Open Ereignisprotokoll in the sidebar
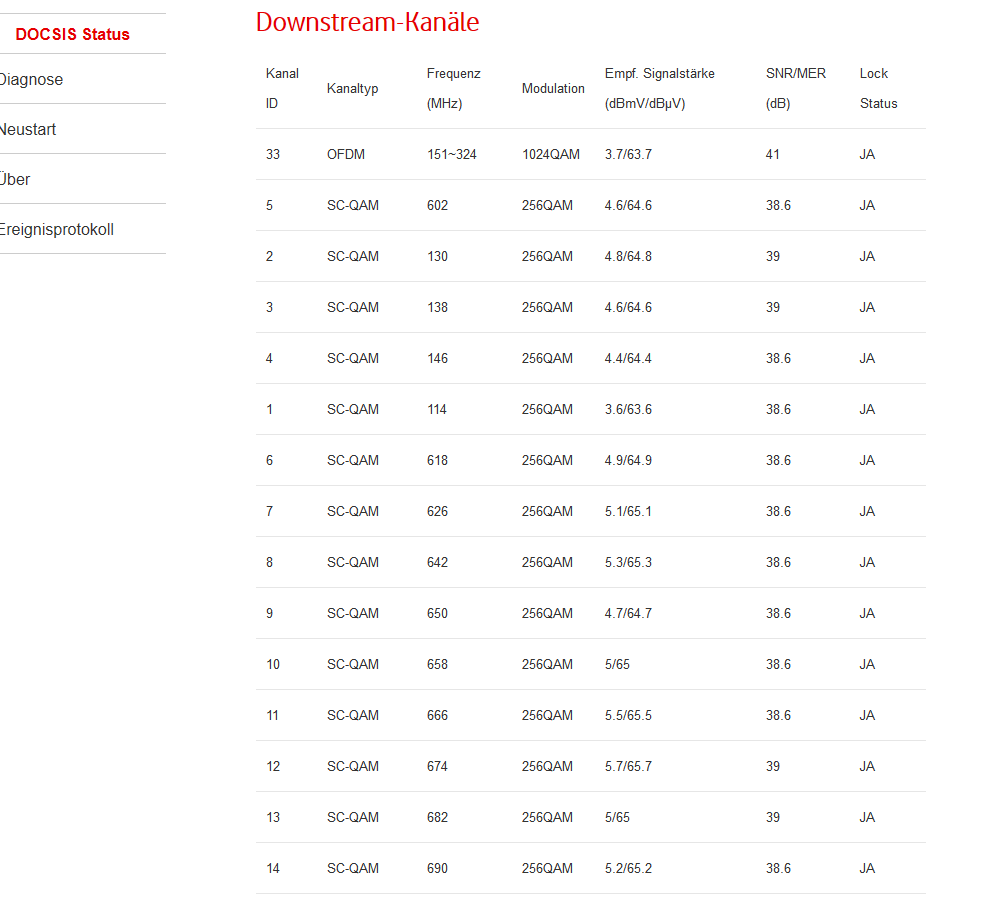This screenshot has height=902, width=997. pos(57,229)
